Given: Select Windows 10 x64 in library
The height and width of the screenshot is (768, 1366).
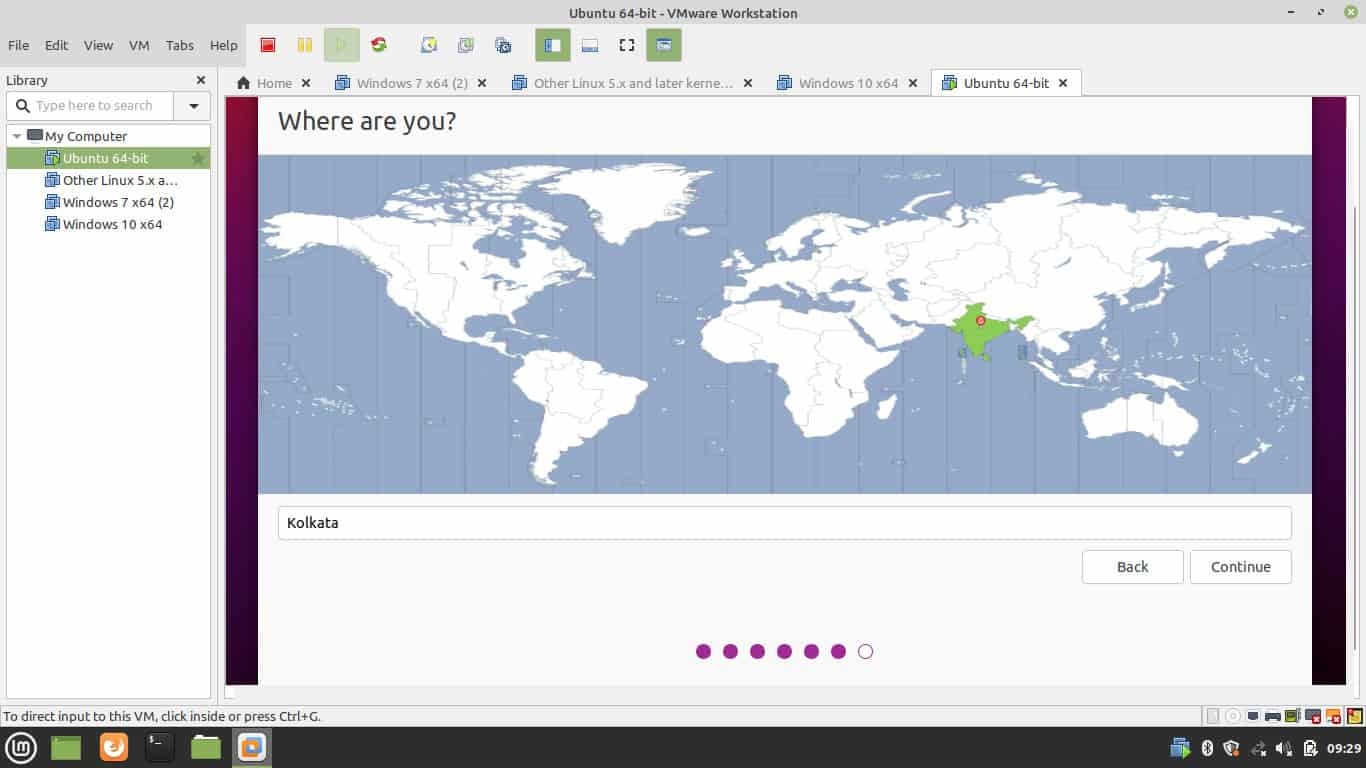Looking at the screenshot, I should [x=108, y=224].
